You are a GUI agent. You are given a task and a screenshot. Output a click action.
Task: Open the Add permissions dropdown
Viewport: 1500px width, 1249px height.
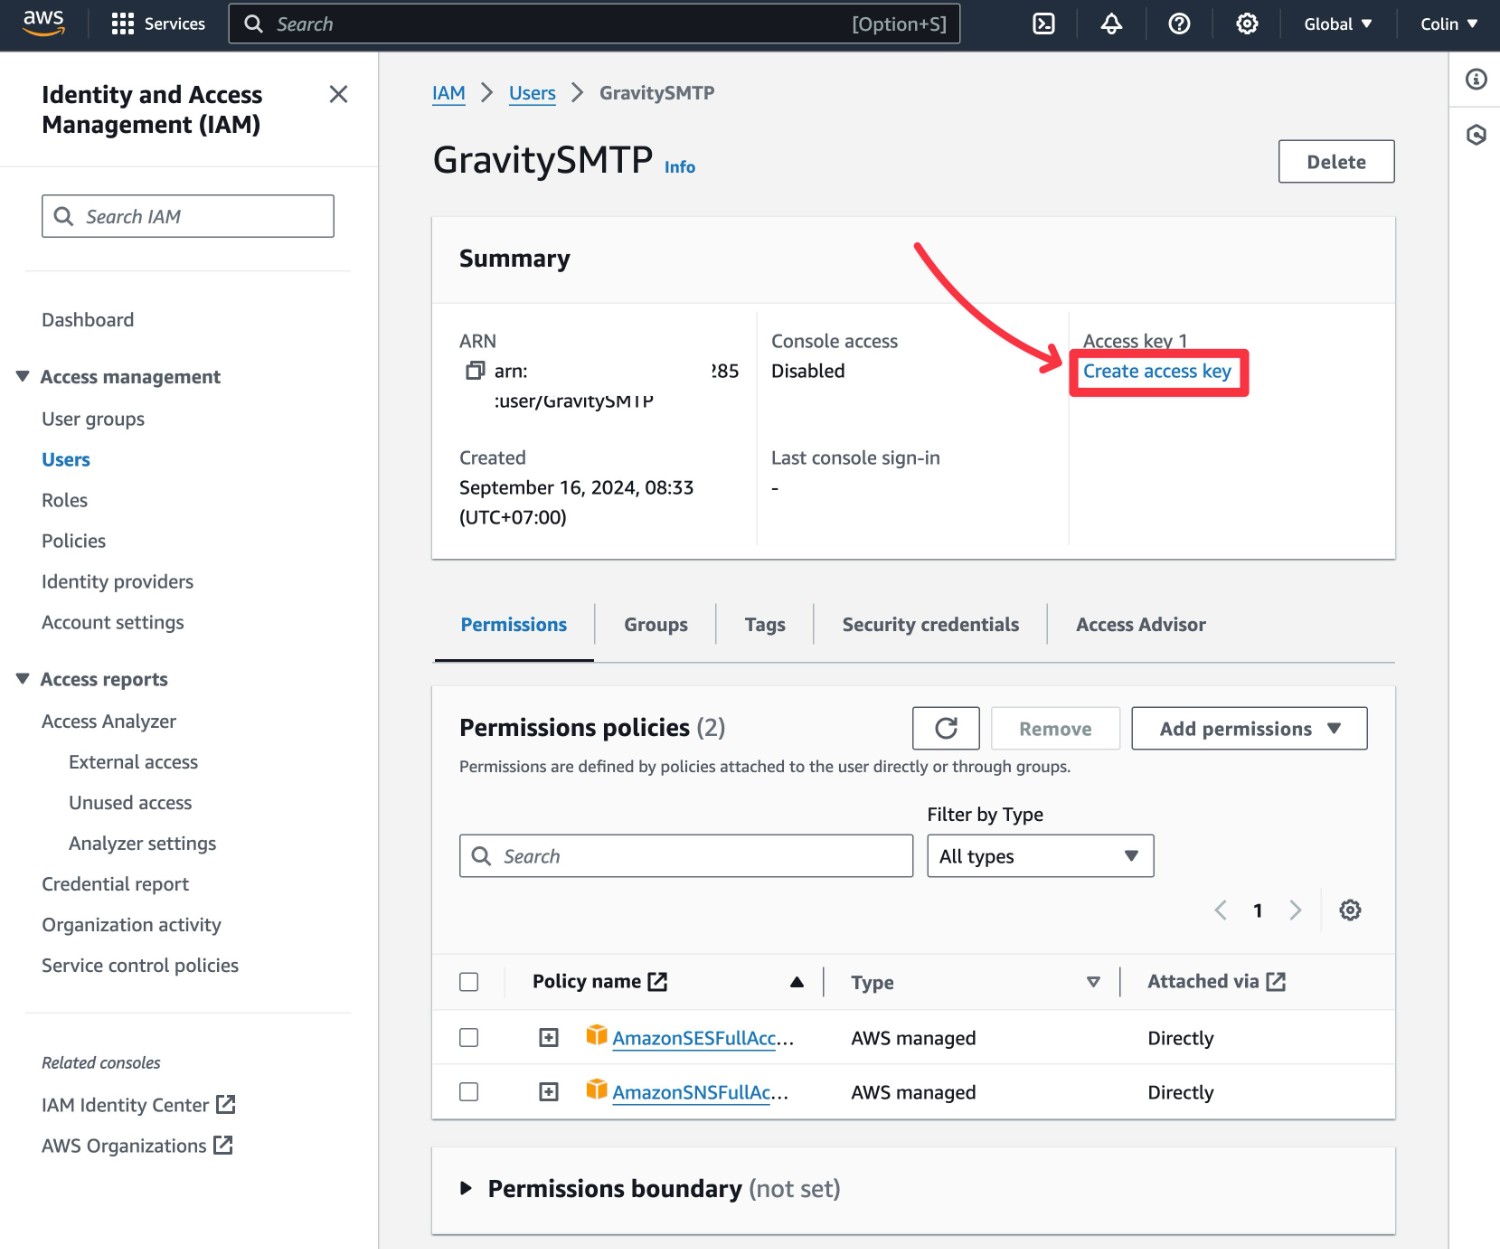tap(1249, 728)
